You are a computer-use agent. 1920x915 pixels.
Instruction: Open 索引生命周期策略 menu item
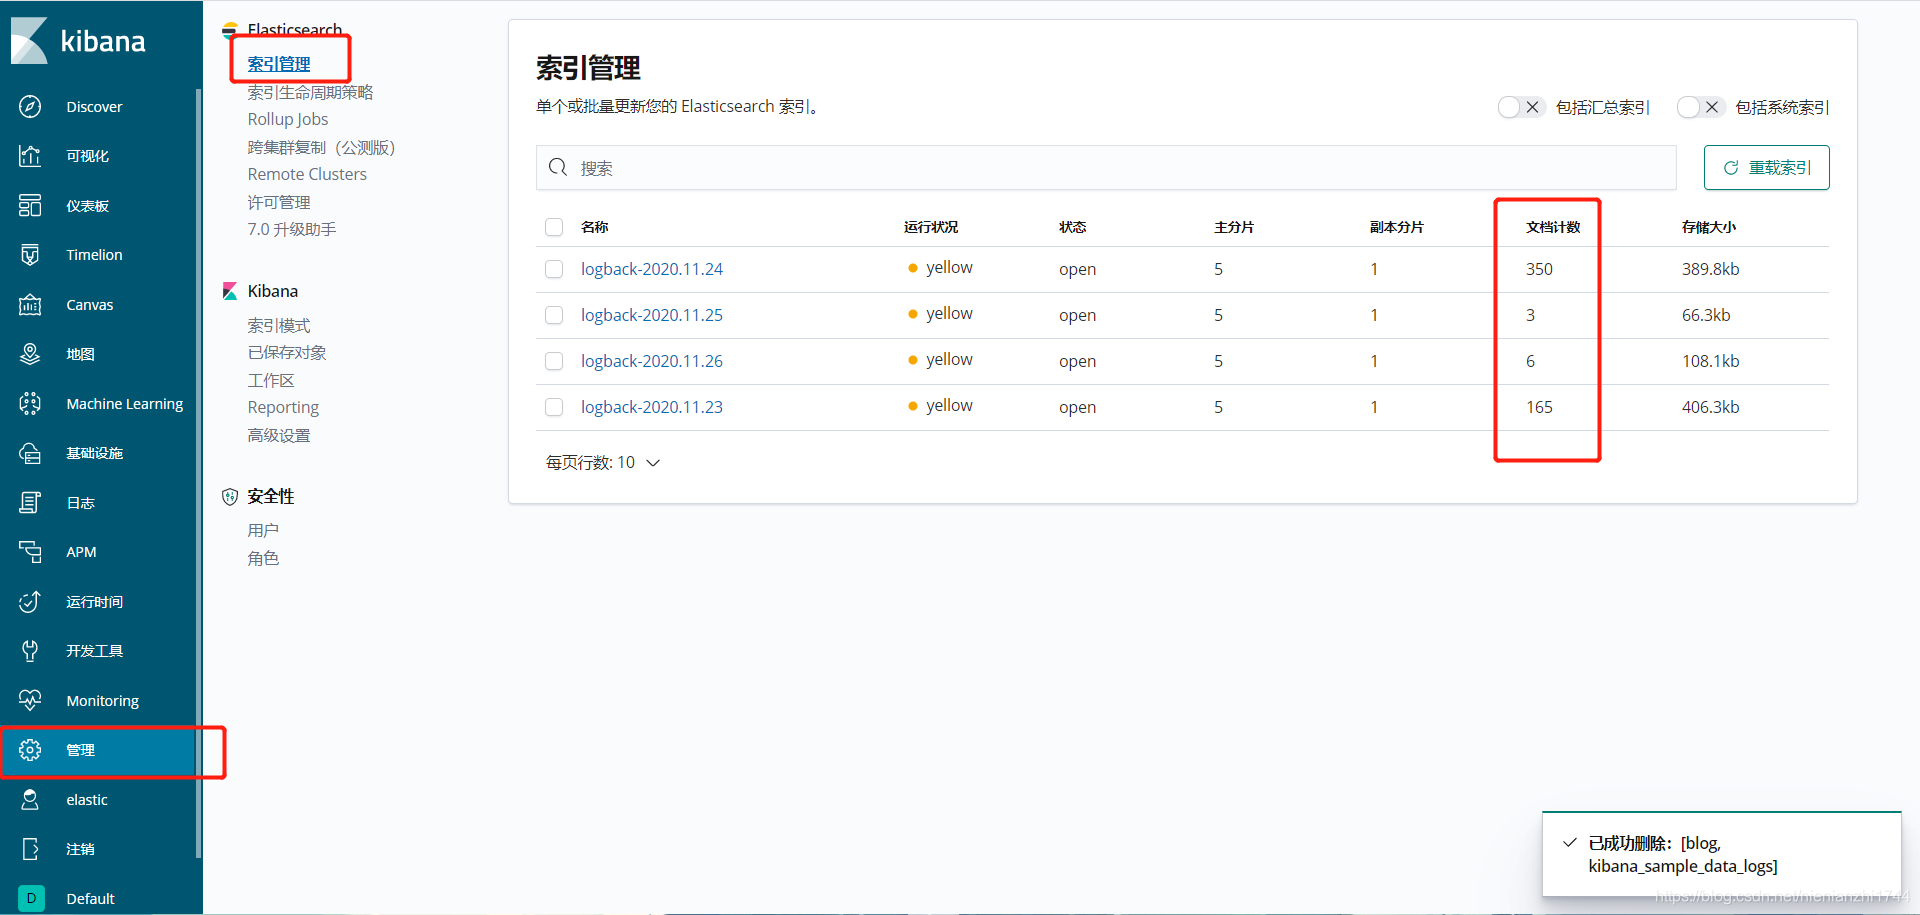pos(310,92)
